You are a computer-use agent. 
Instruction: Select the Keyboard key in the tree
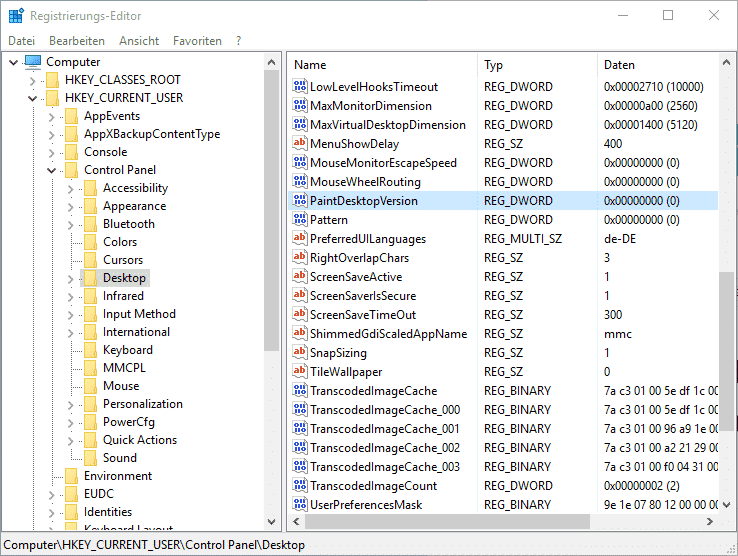(x=128, y=350)
